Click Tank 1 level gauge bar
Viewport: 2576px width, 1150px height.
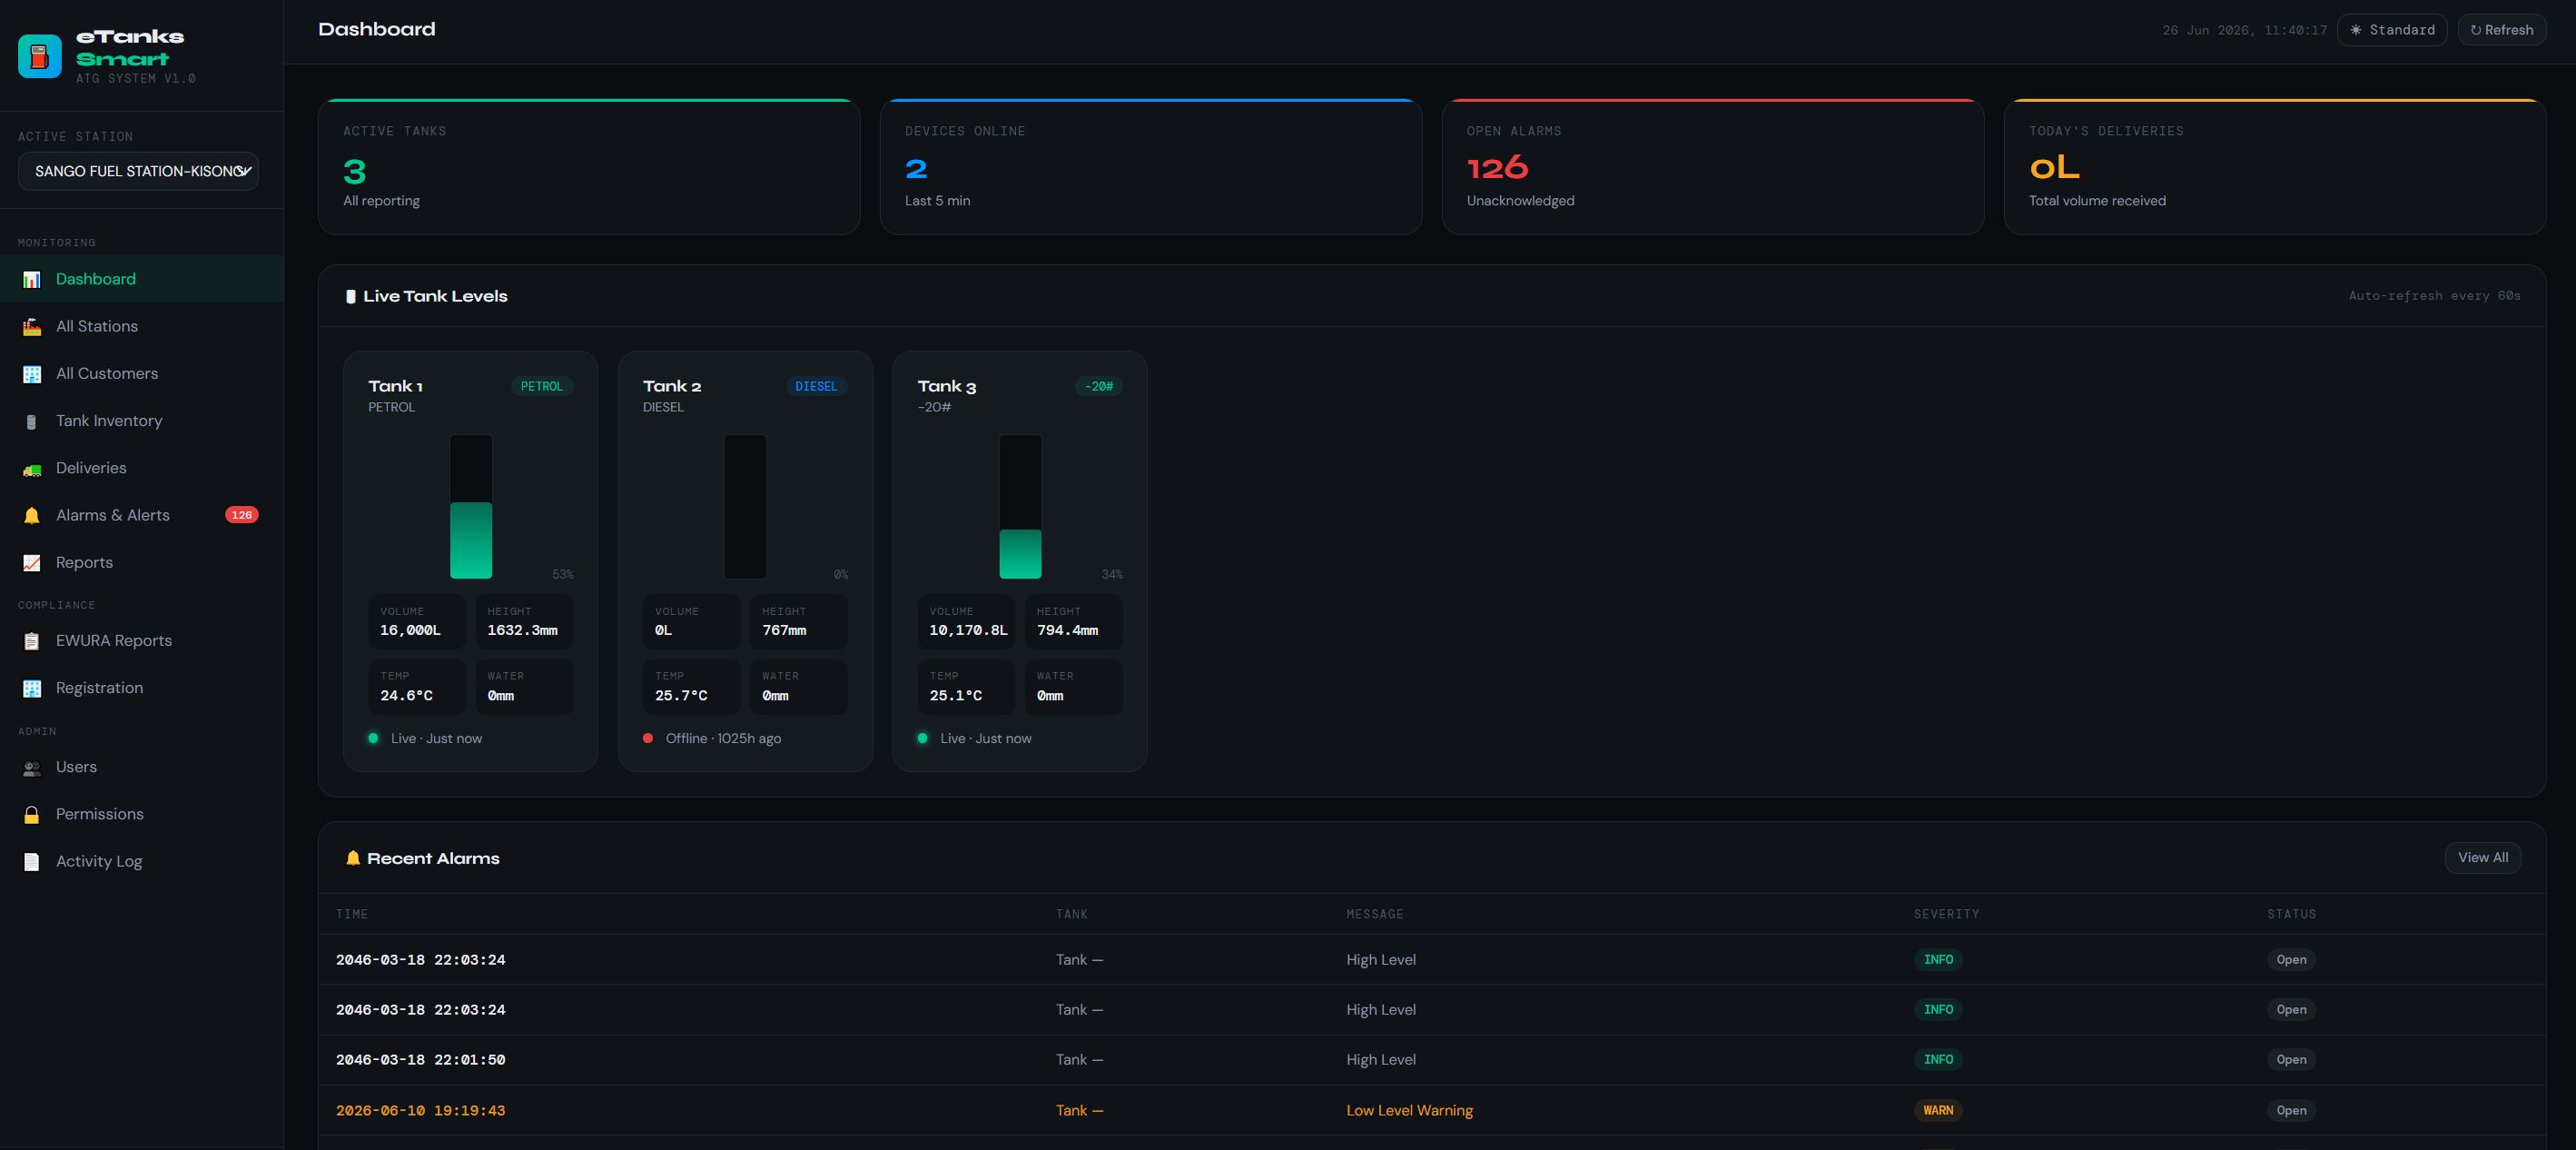click(x=471, y=506)
